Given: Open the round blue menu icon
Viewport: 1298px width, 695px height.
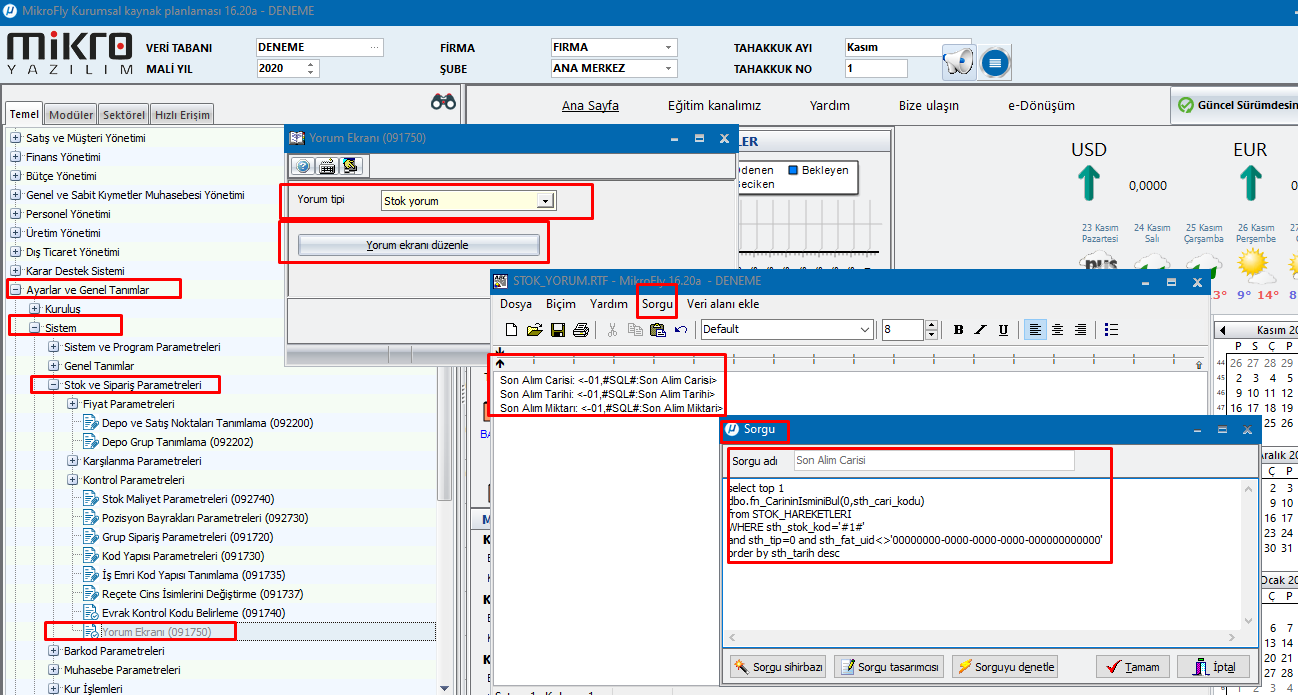Looking at the screenshot, I should [993, 63].
